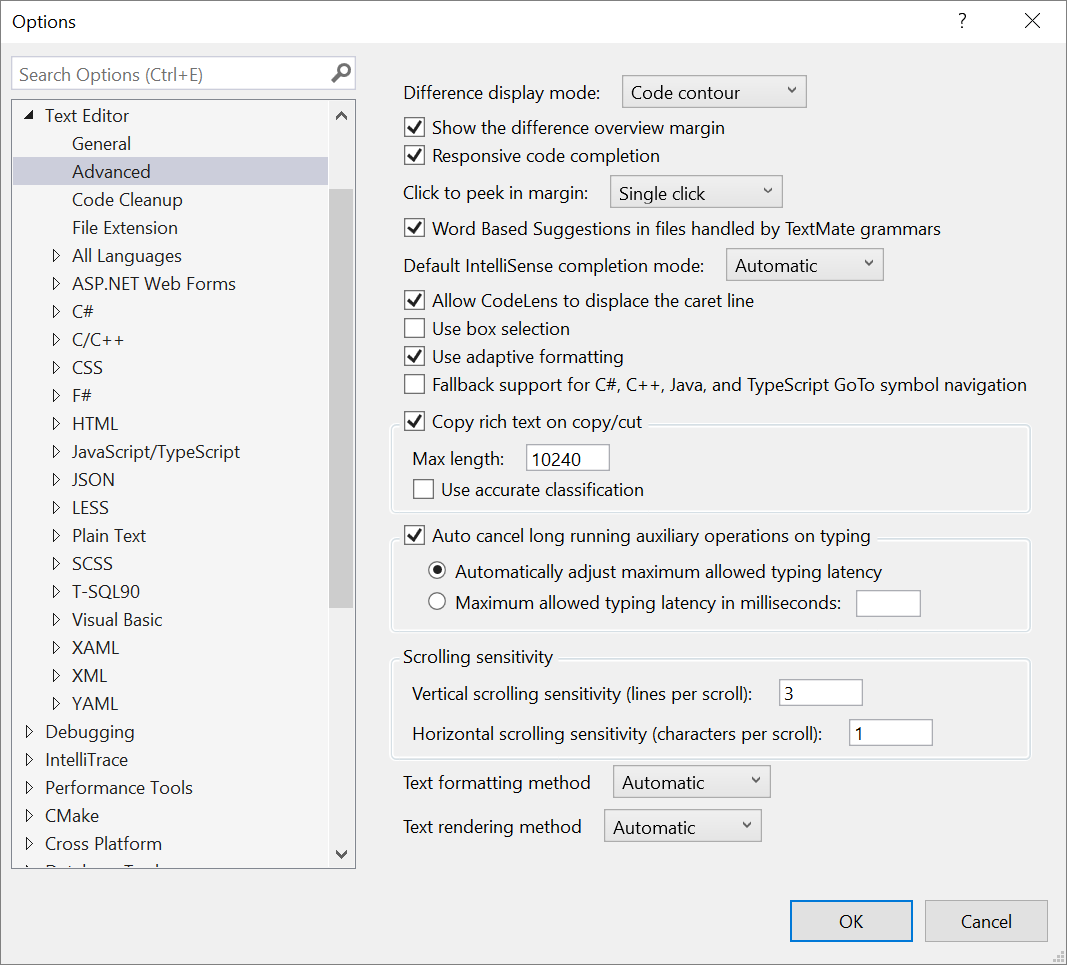The width and height of the screenshot is (1067, 965).
Task: Expand the ASP.NET Web Forms node
Action: pos(56,284)
